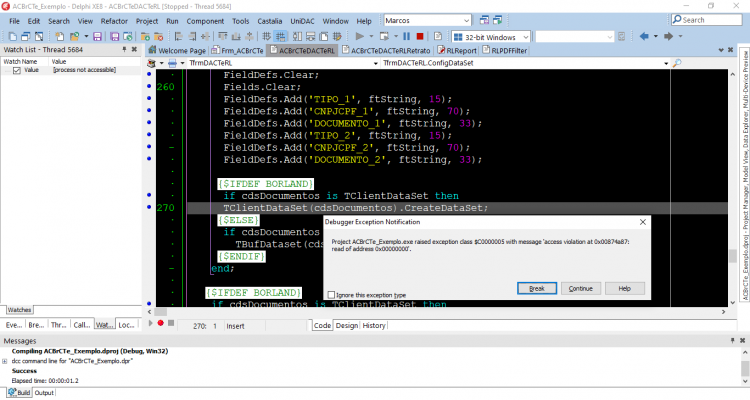Open the Refactor menu
Image resolution: width=750 pixels, height=400 pixels.
114,21
